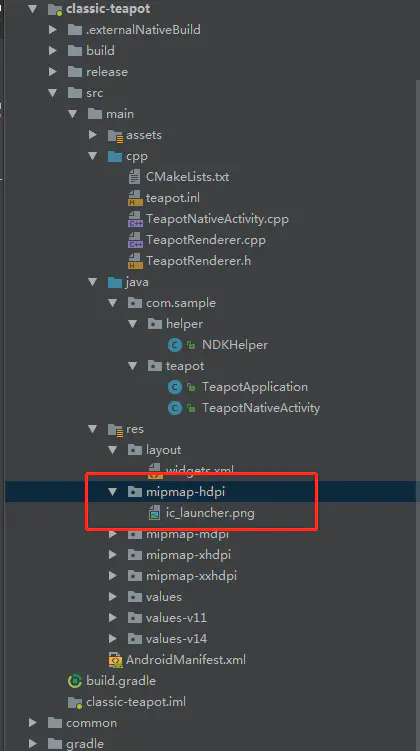Expand the common folder arrow
420x751 pixels.
(33, 723)
